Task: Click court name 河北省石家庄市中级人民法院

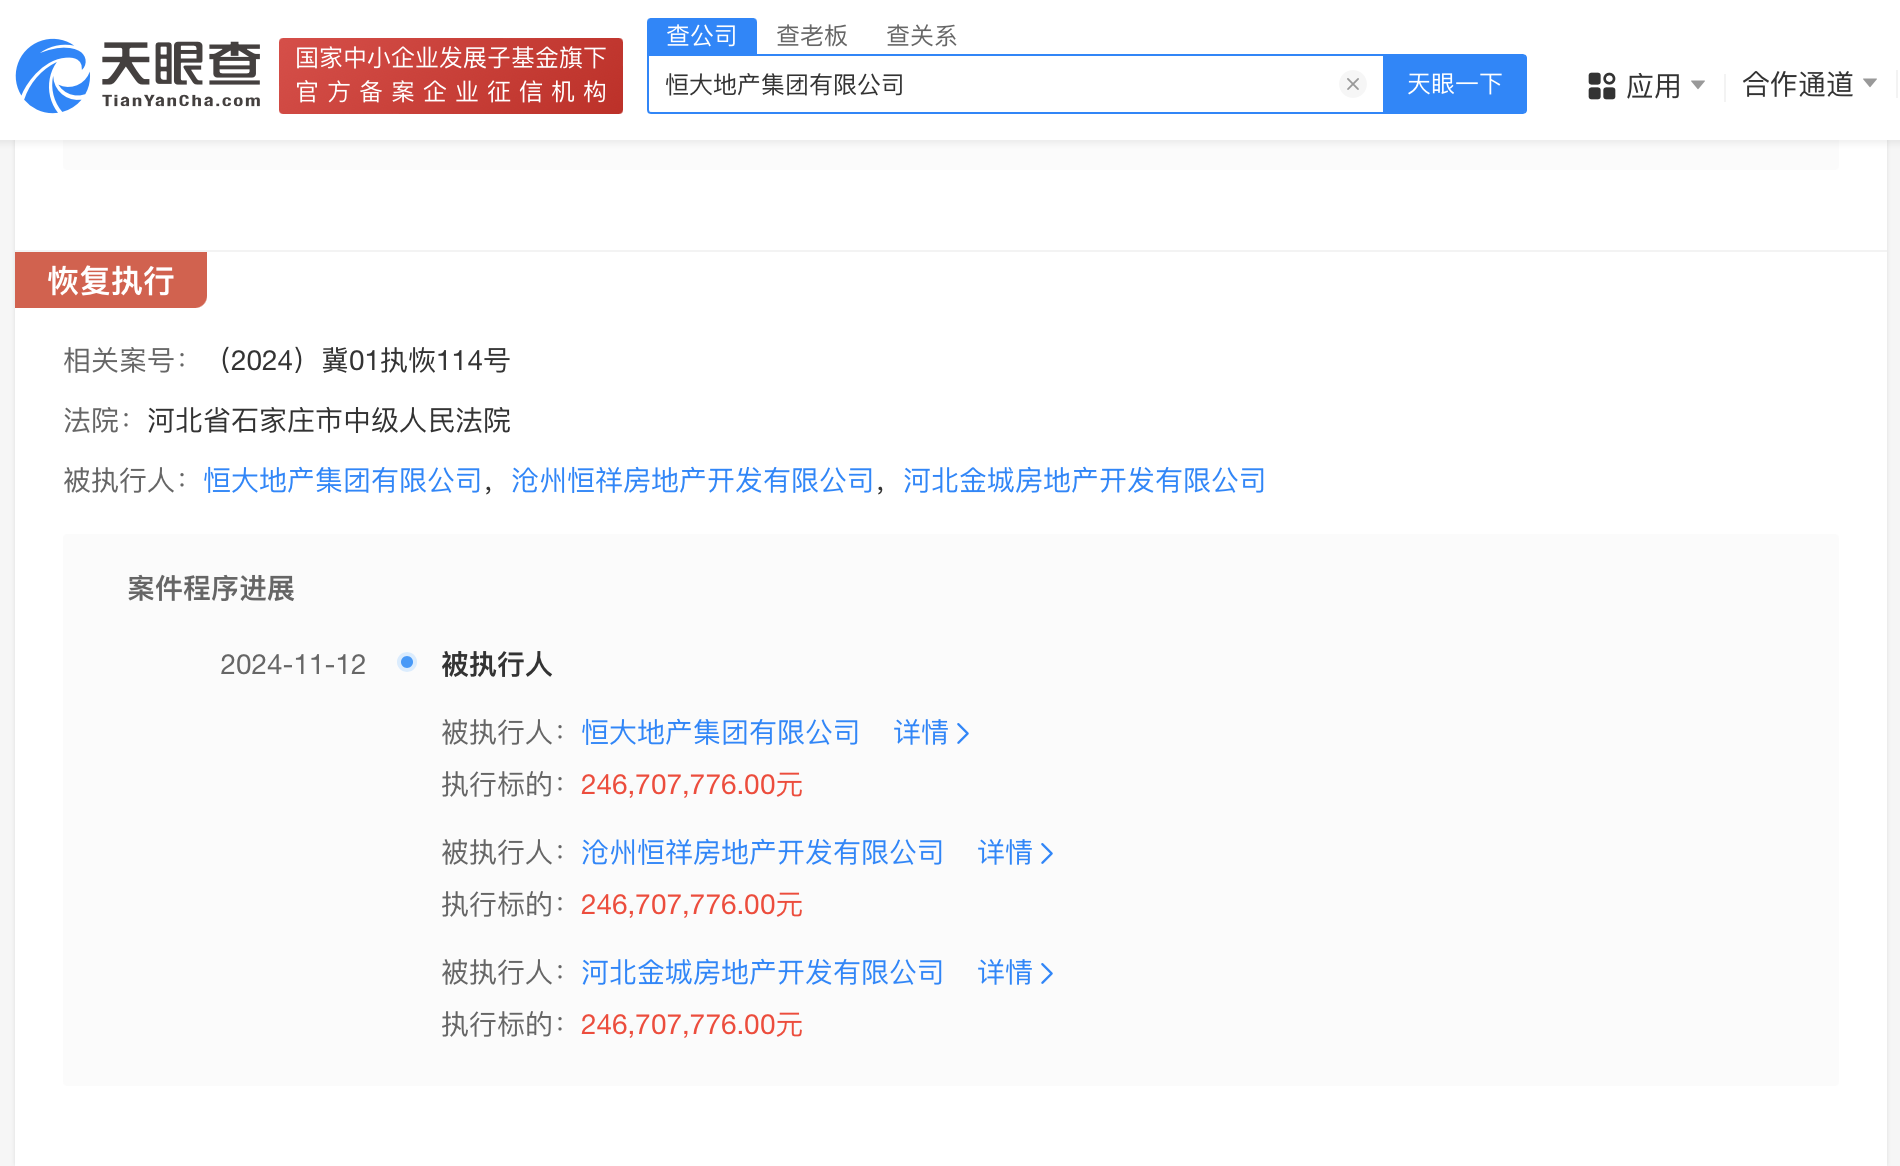Action: [x=329, y=420]
